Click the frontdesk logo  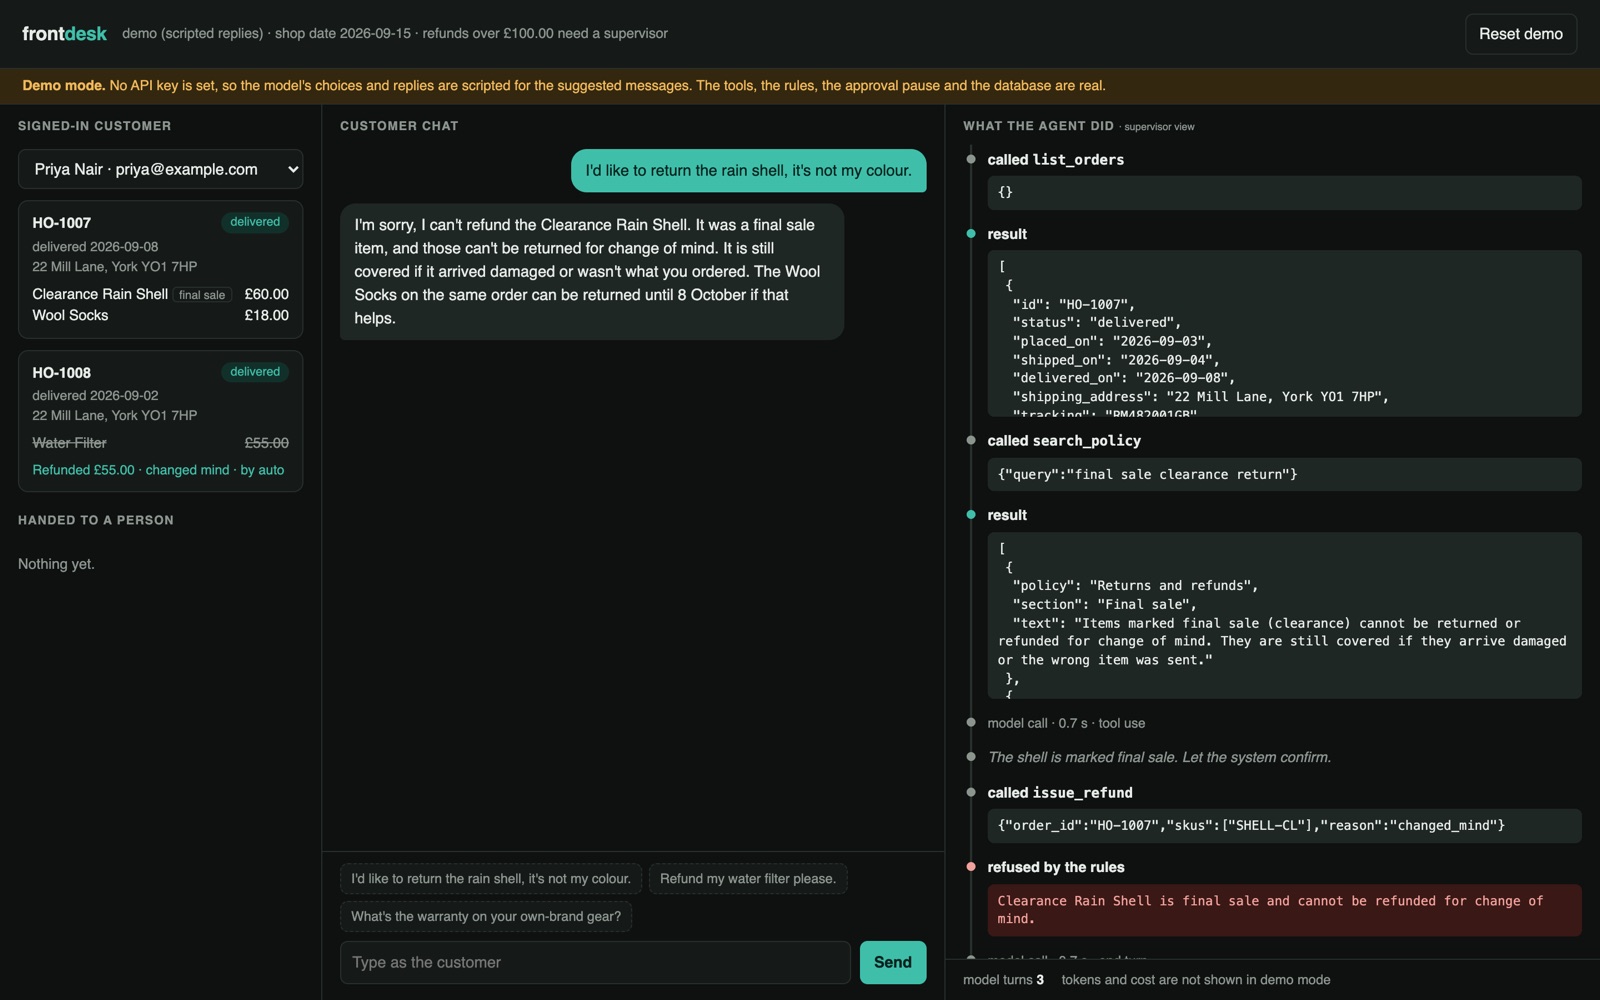(64, 34)
